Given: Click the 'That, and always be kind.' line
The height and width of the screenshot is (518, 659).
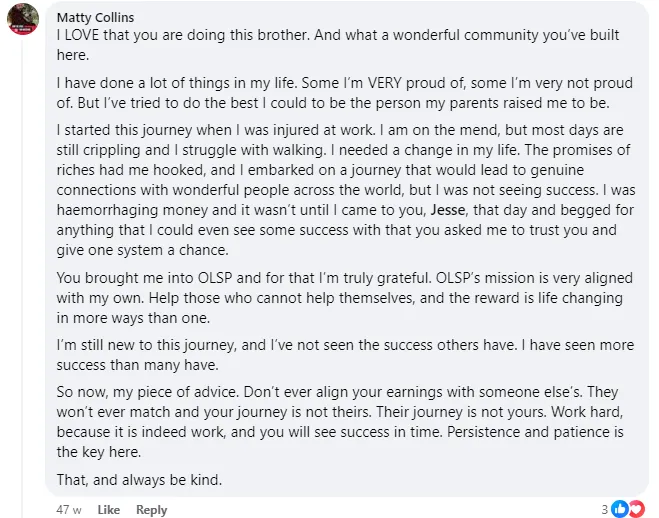Looking at the screenshot, I should point(139,480).
